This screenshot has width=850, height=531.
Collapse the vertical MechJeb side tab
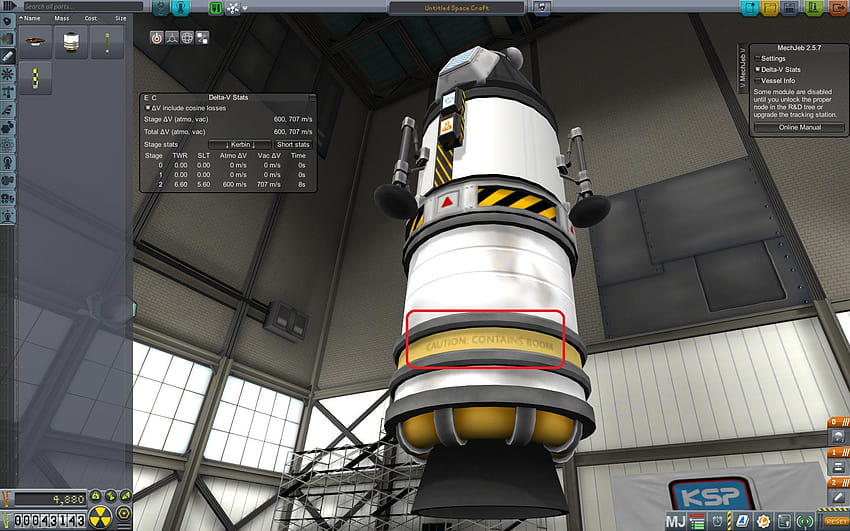point(742,69)
